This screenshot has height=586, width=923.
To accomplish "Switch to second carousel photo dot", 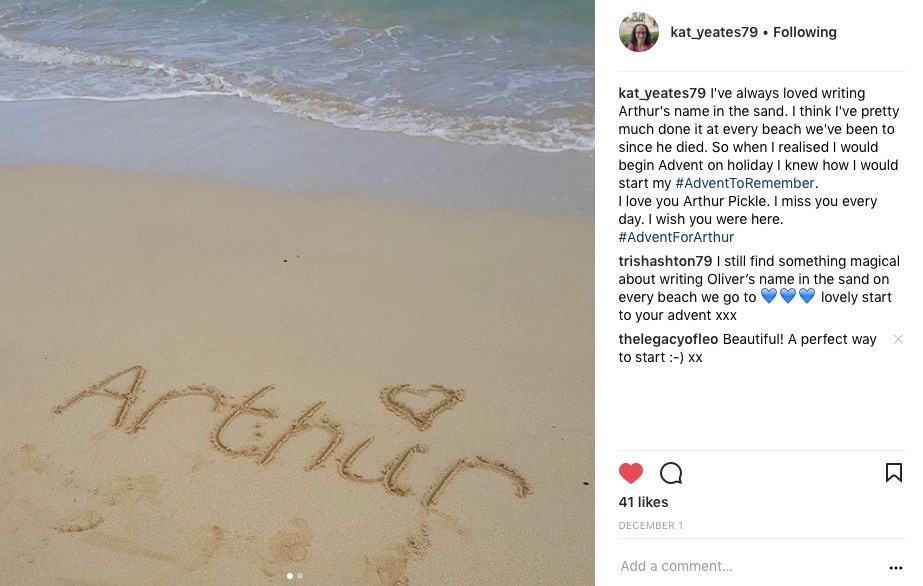I will click(x=300, y=576).
